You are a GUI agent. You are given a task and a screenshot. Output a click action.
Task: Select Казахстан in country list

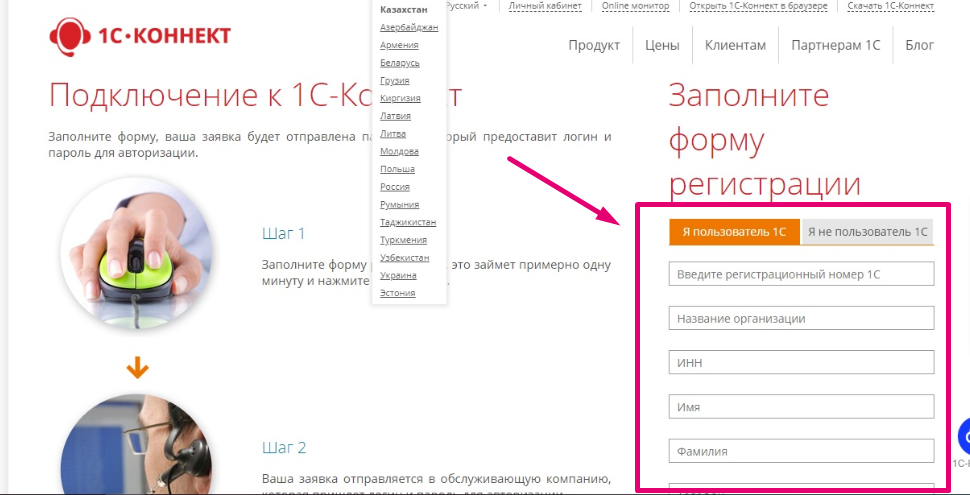(403, 9)
